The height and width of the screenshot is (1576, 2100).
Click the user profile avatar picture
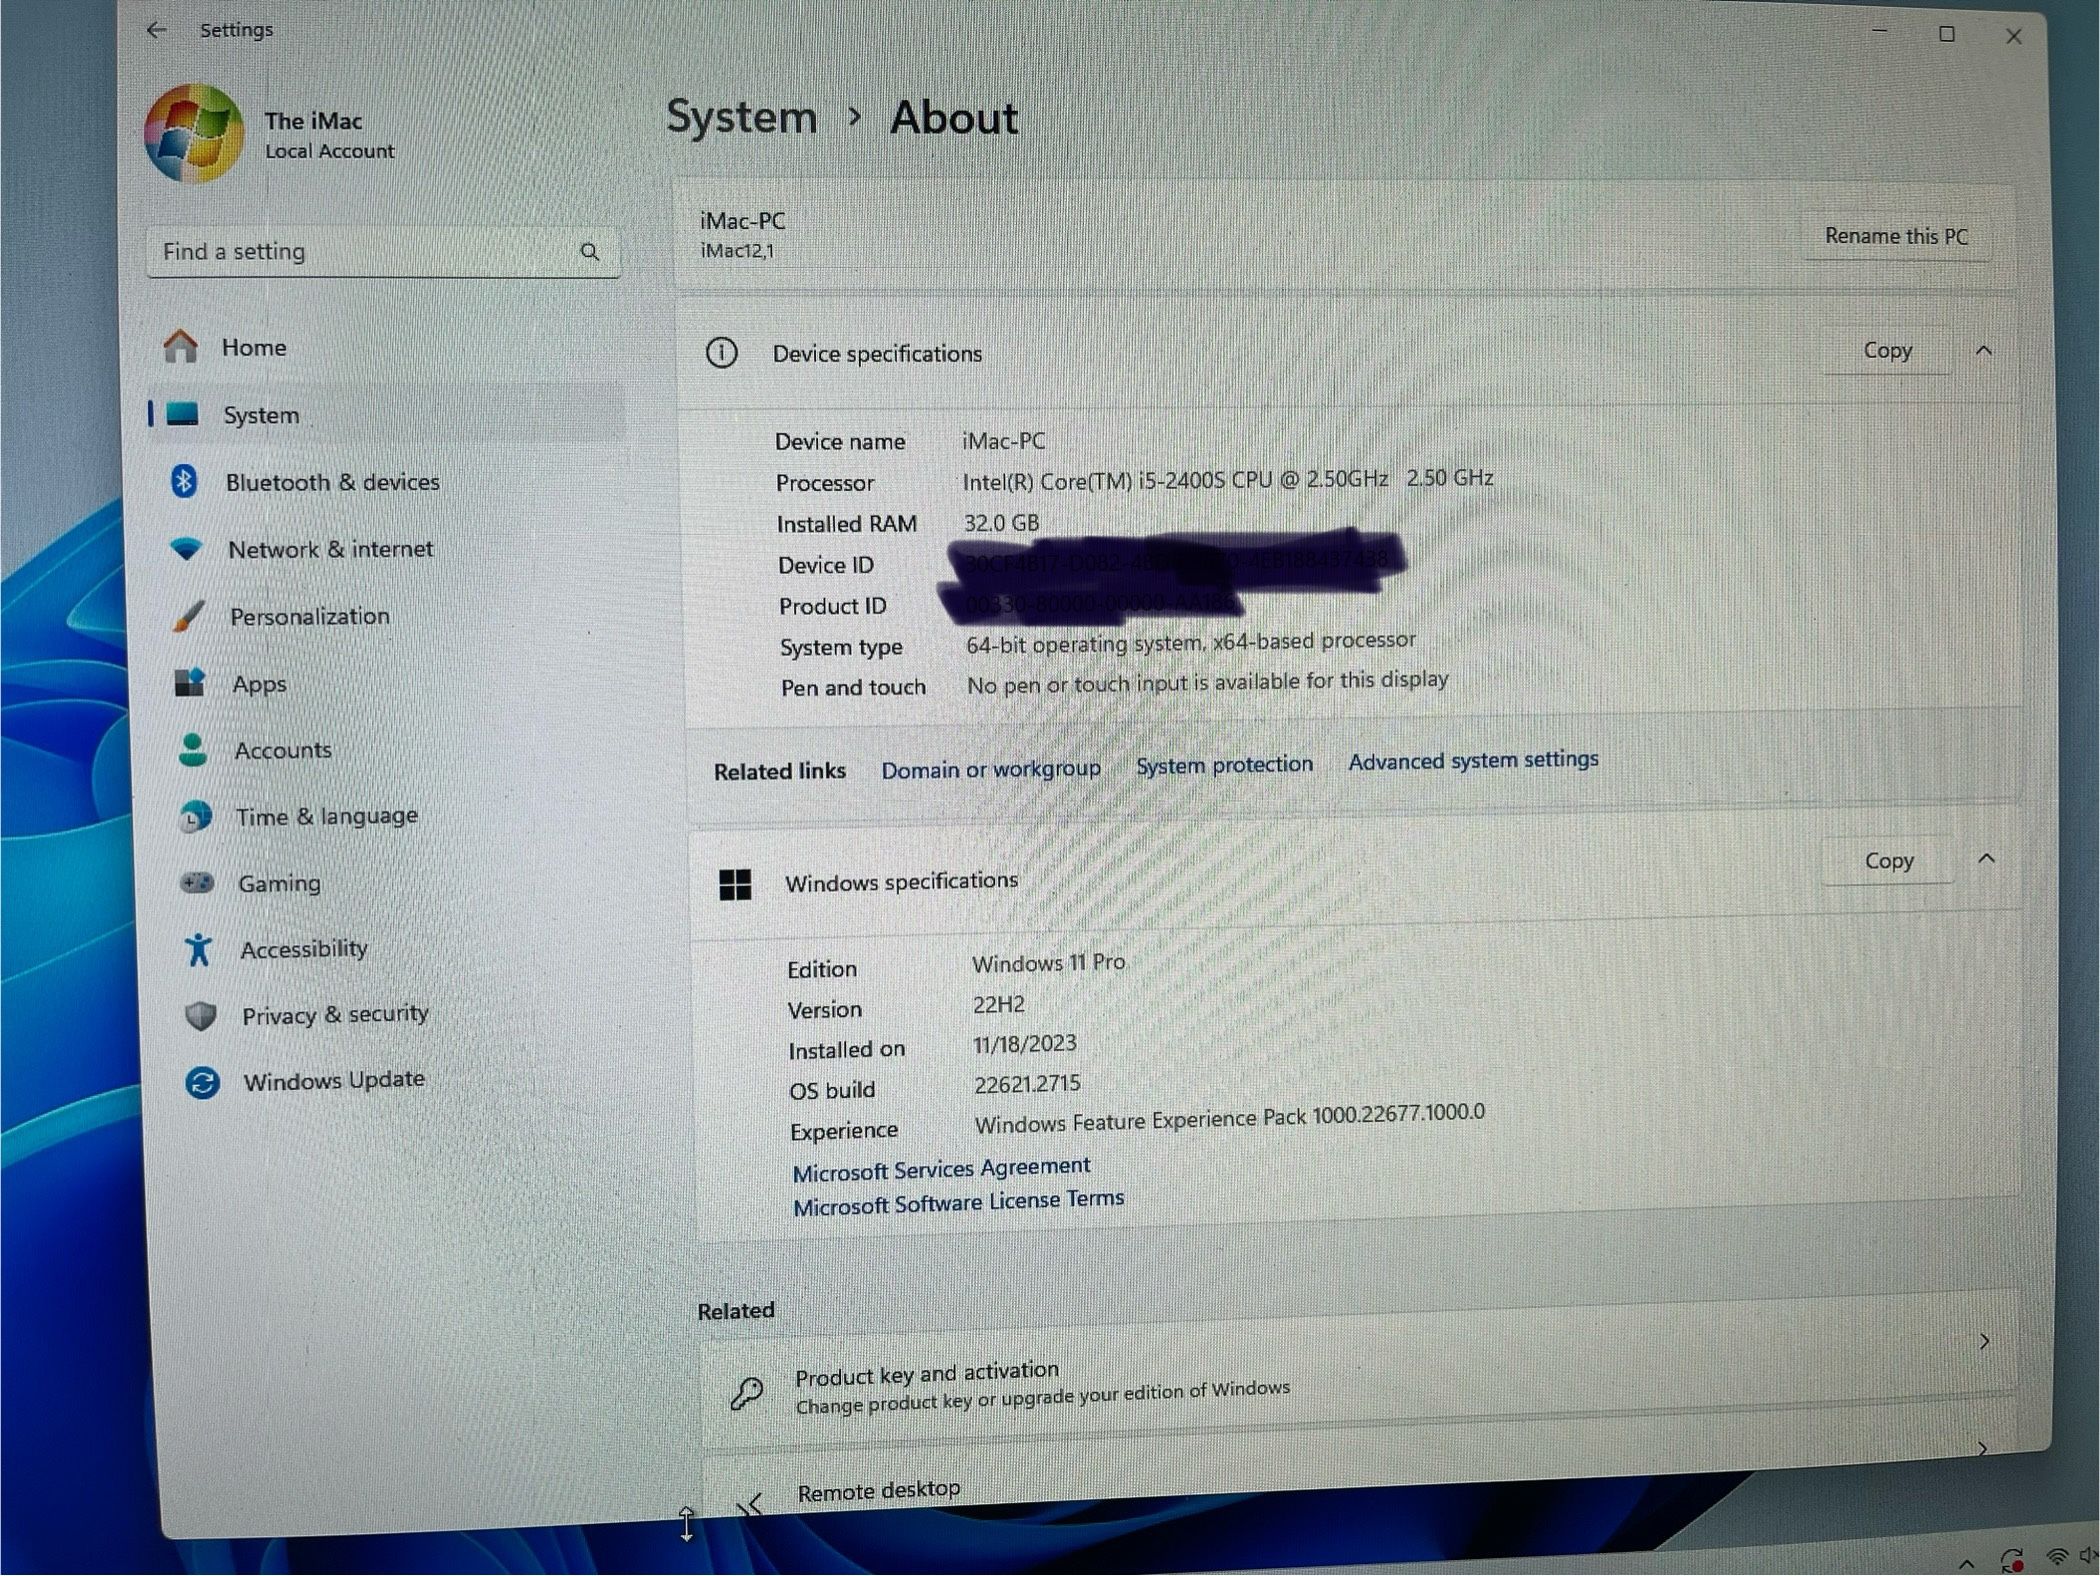click(194, 133)
